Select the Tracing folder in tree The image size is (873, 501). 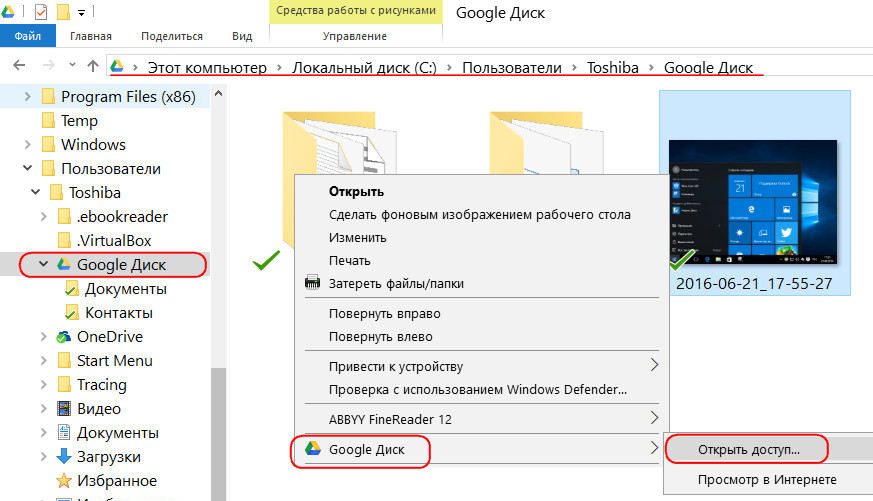[x=102, y=385]
